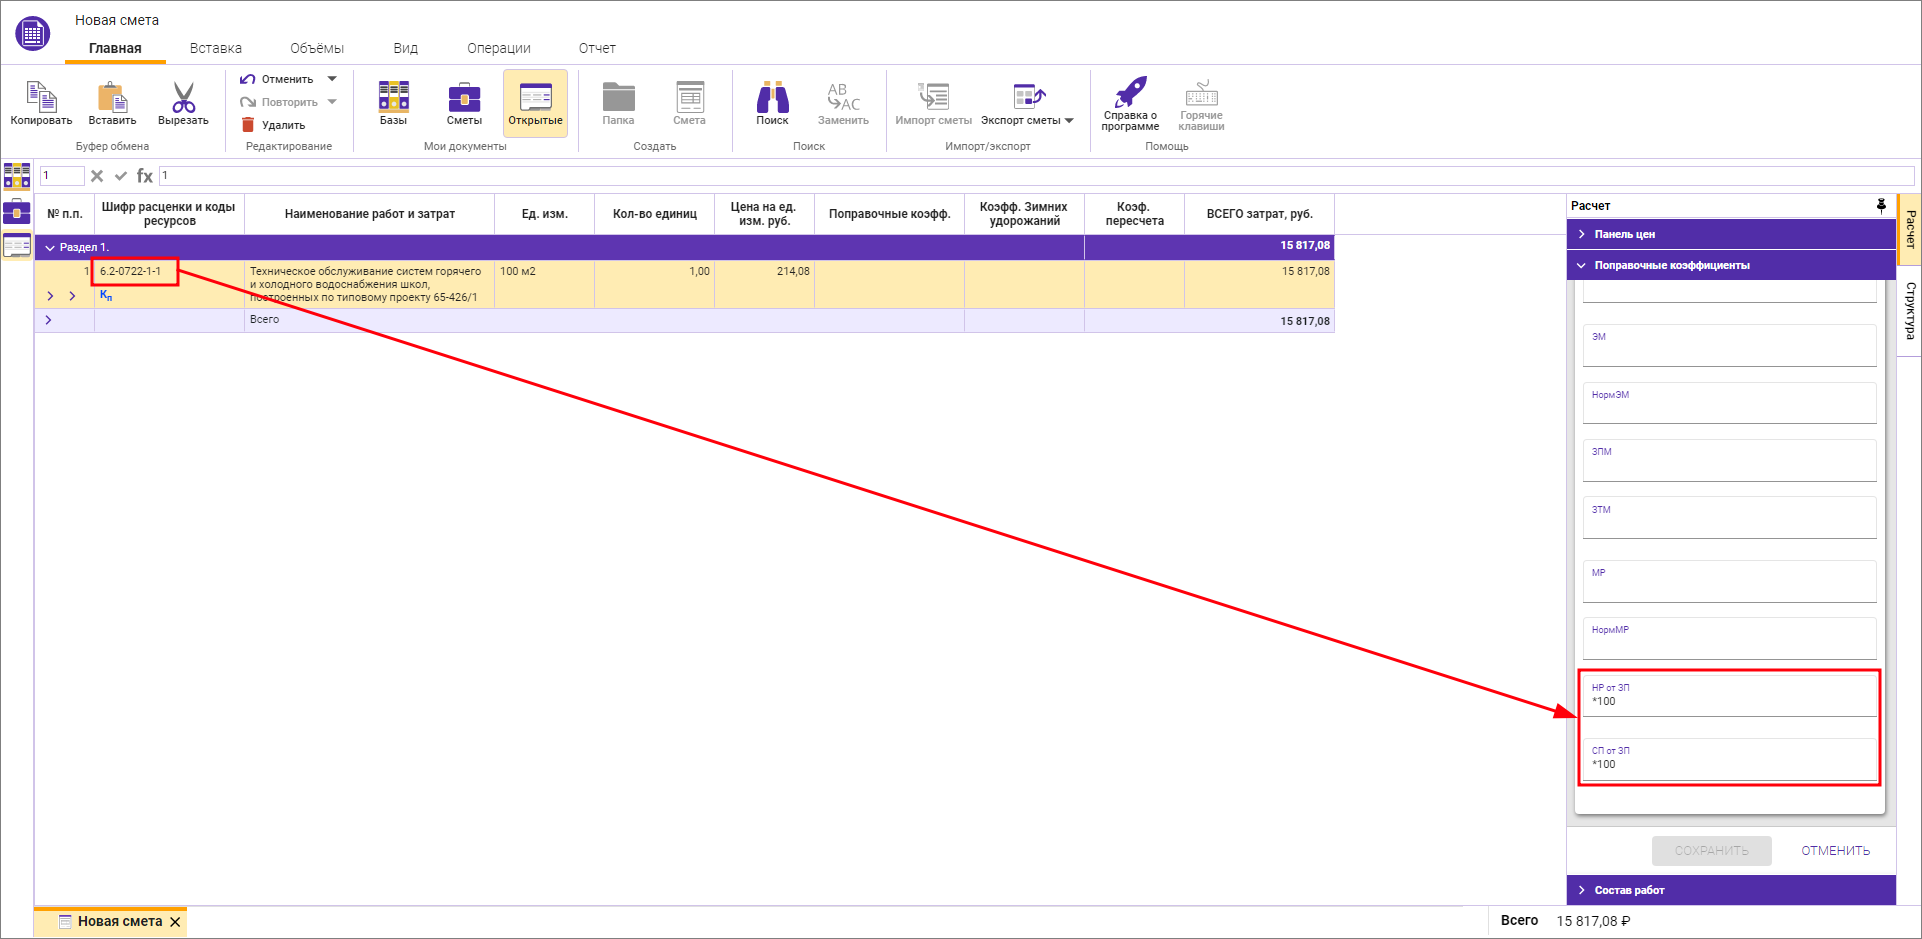The image size is (1922, 939).
Task: Expand the Панель цен section
Action: (1624, 234)
